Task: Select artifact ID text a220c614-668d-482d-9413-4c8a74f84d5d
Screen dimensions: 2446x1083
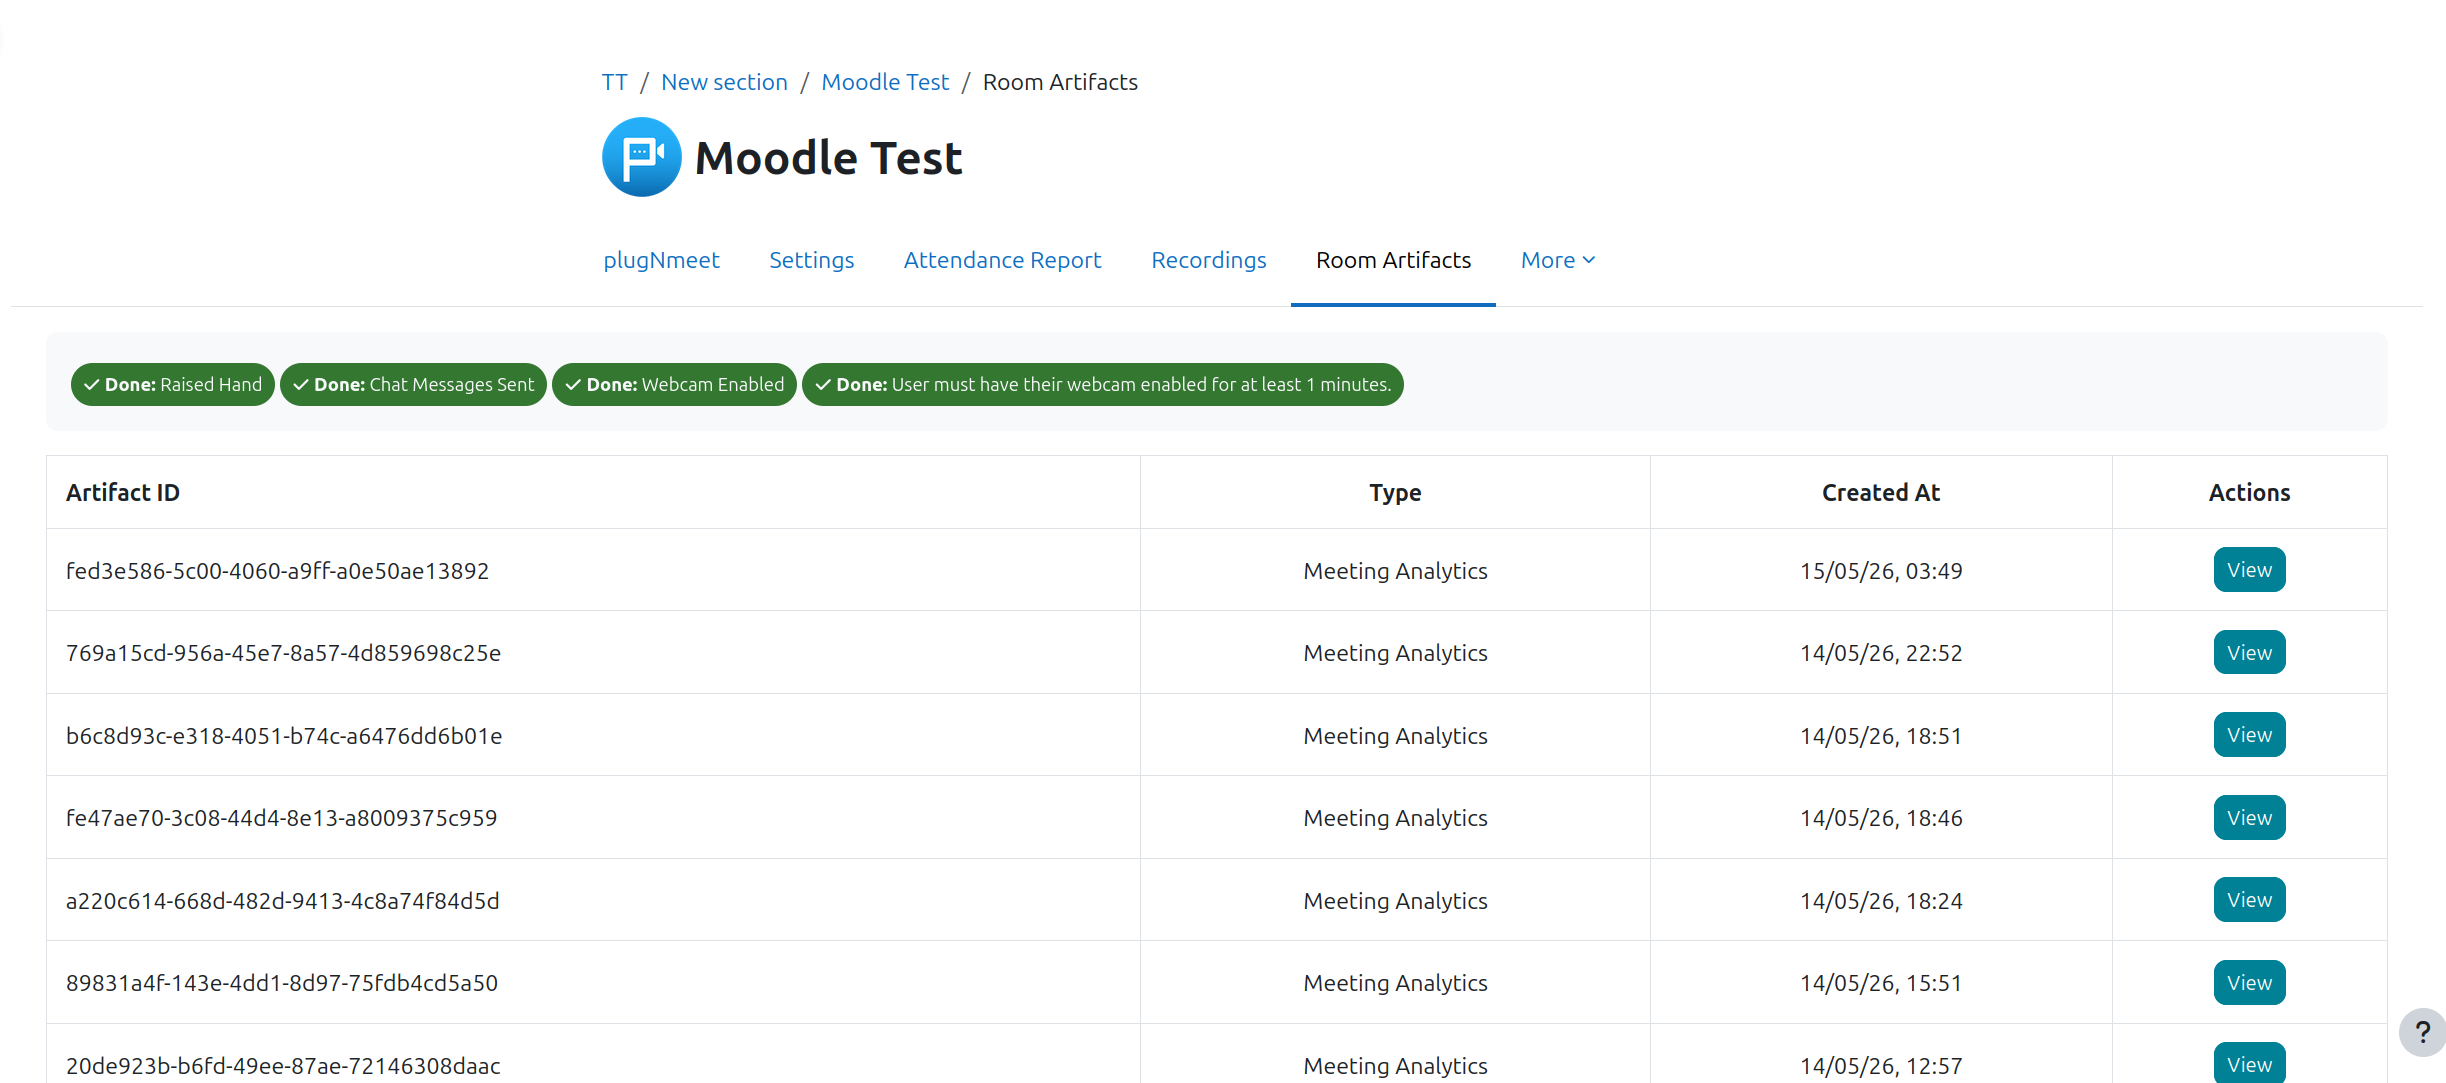Action: tap(282, 900)
